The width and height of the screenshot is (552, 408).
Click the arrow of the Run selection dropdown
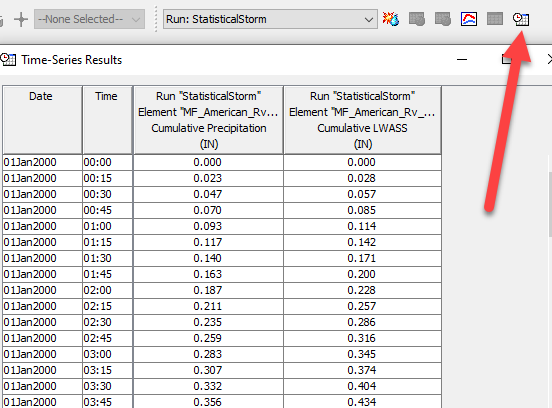click(x=369, y=20)
